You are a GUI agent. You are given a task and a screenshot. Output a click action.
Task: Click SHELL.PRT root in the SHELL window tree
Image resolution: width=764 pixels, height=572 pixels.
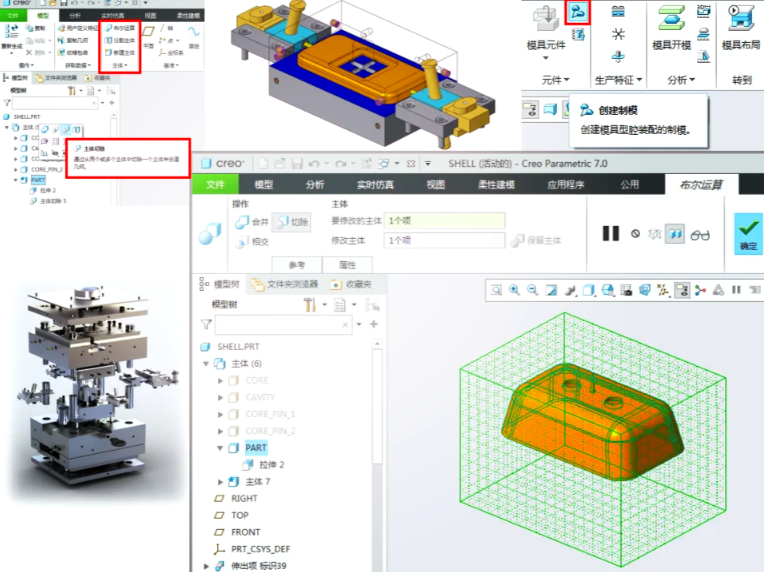[x=238, y=346]
